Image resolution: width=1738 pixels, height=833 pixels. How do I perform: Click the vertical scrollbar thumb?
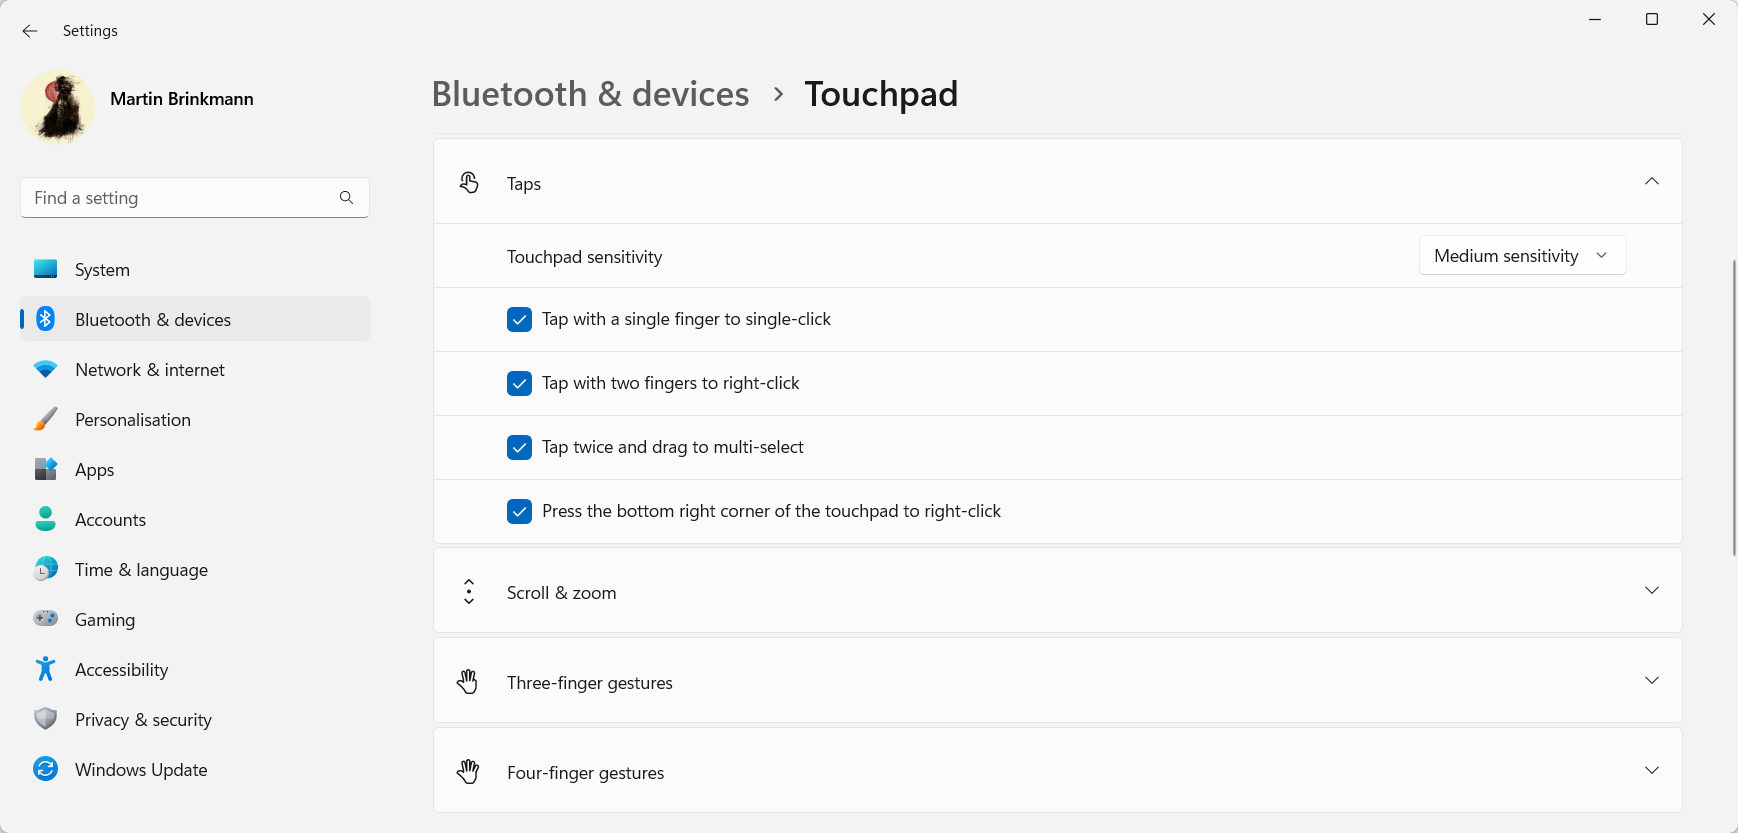[1734, 407]
